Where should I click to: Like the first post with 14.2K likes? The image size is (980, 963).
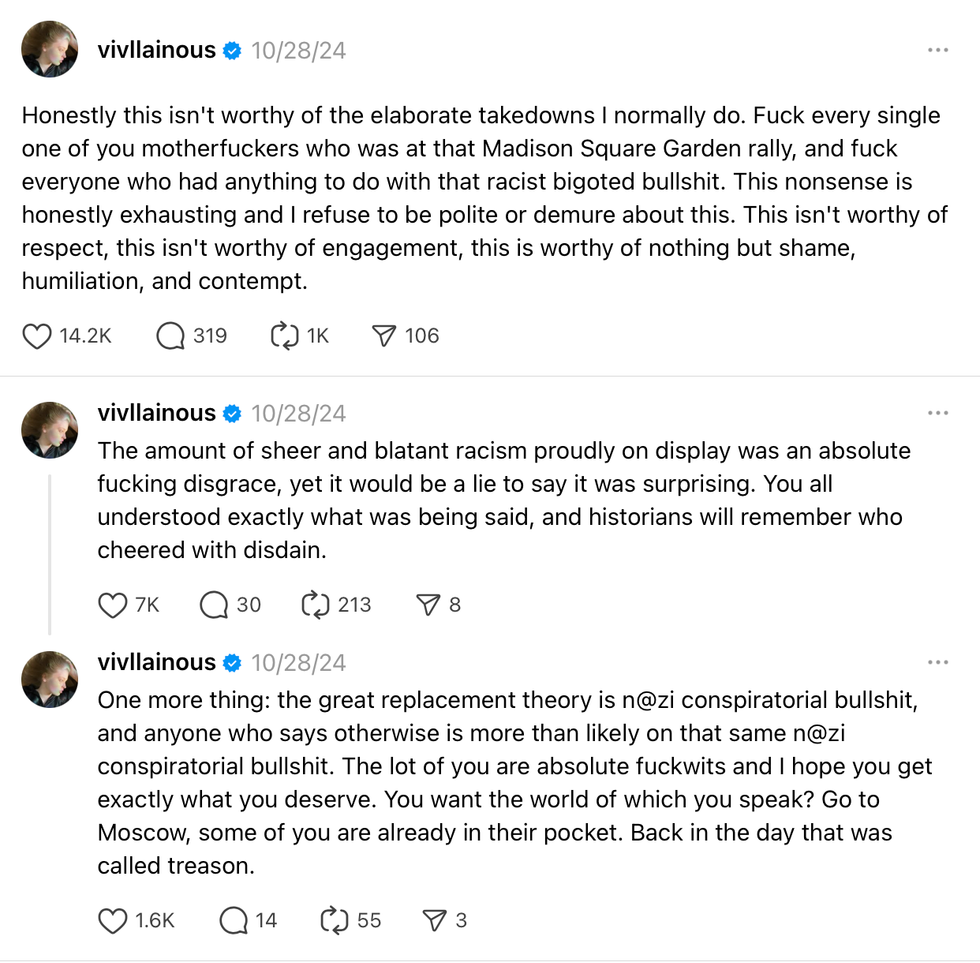[x=37, y=336]
